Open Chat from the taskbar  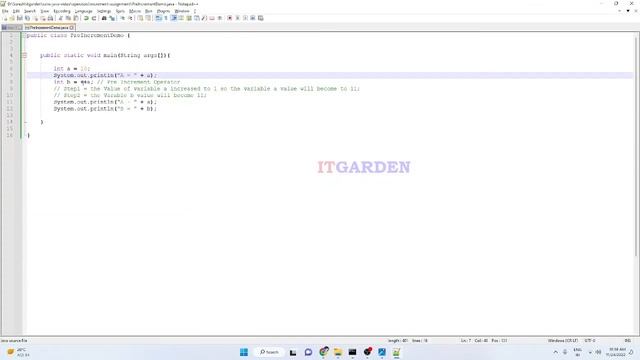pos(308,352)
